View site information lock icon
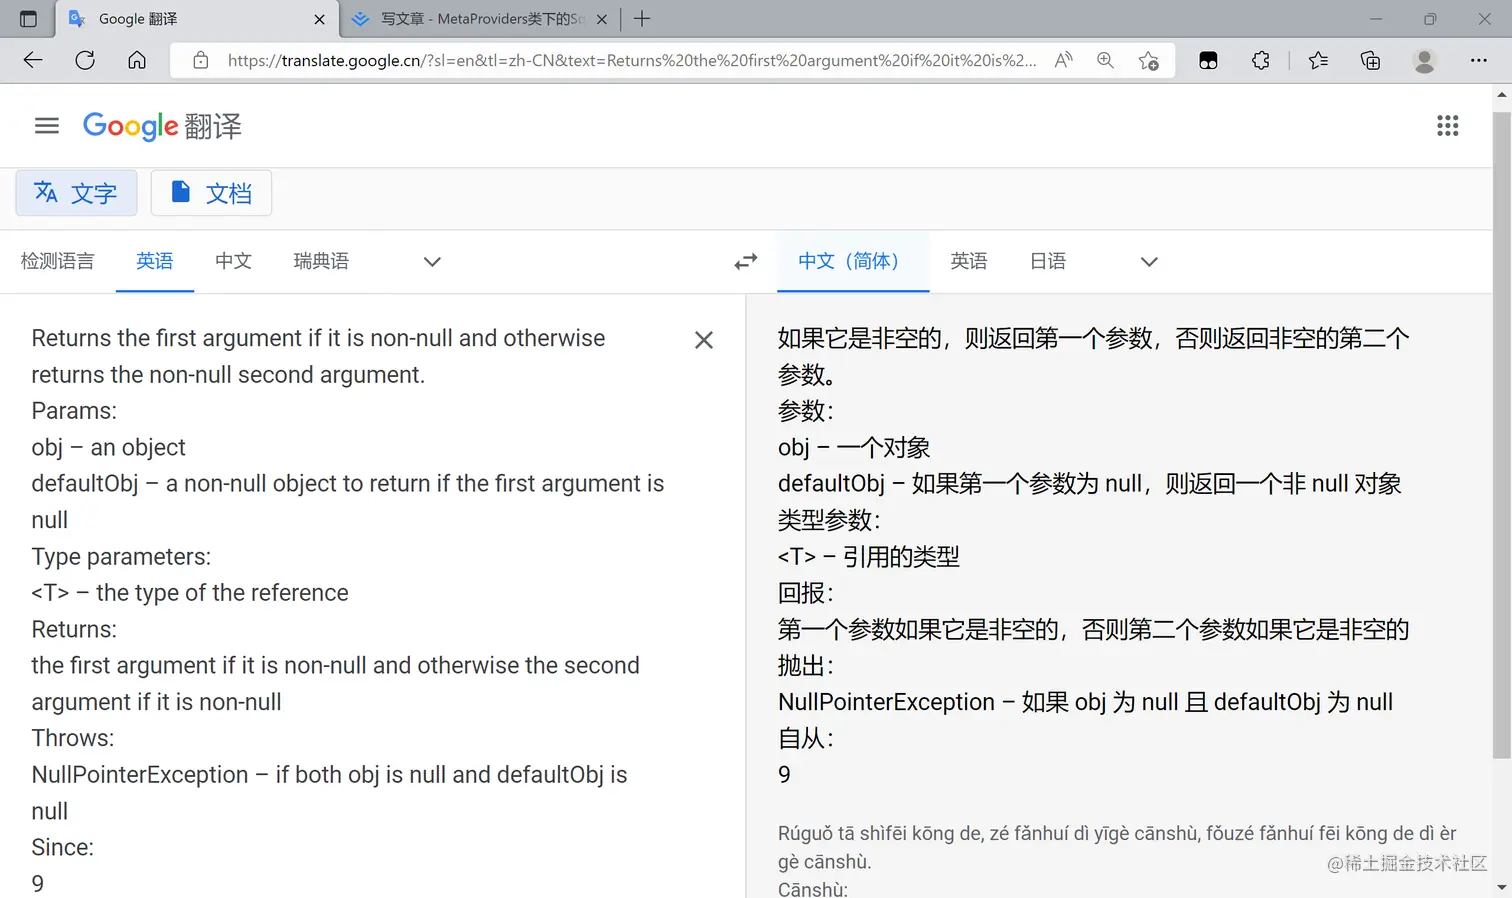Screen dimensions: 1512x898 pos(201,60)
